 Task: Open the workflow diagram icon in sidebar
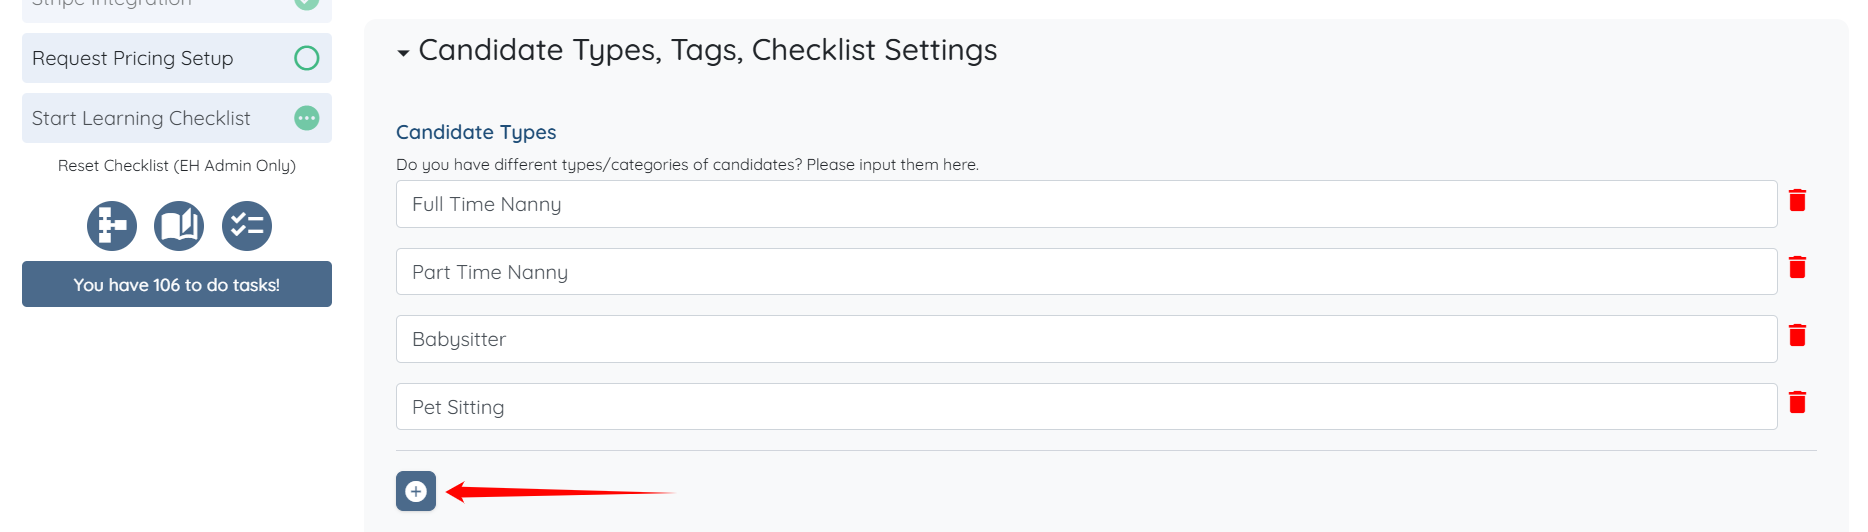coord(112,226)
